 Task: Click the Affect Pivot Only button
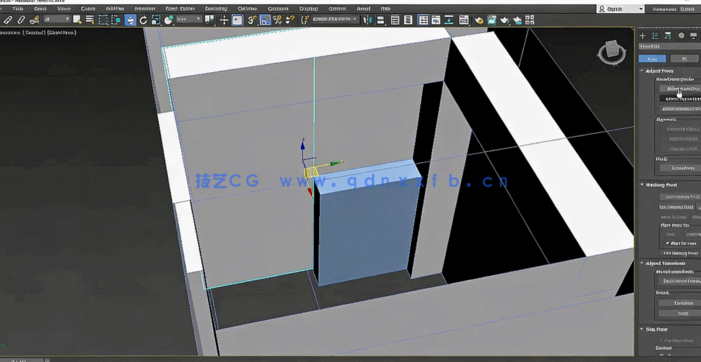tap(681, 88)
